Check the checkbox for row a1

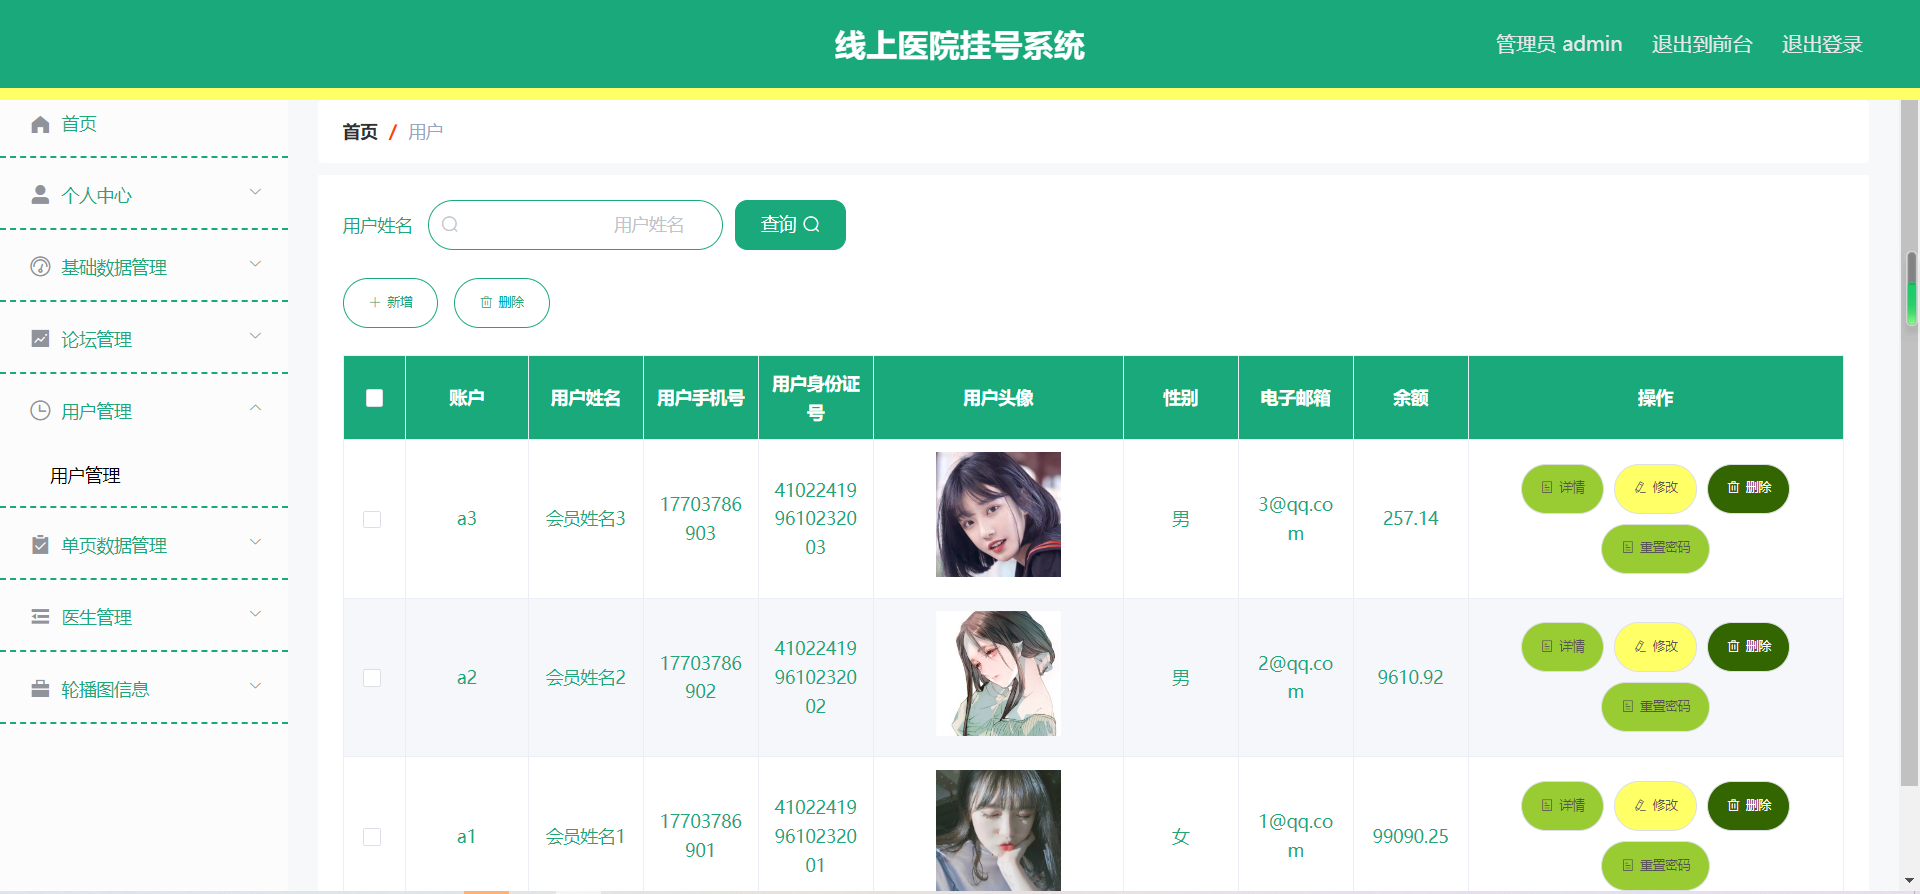372,837
